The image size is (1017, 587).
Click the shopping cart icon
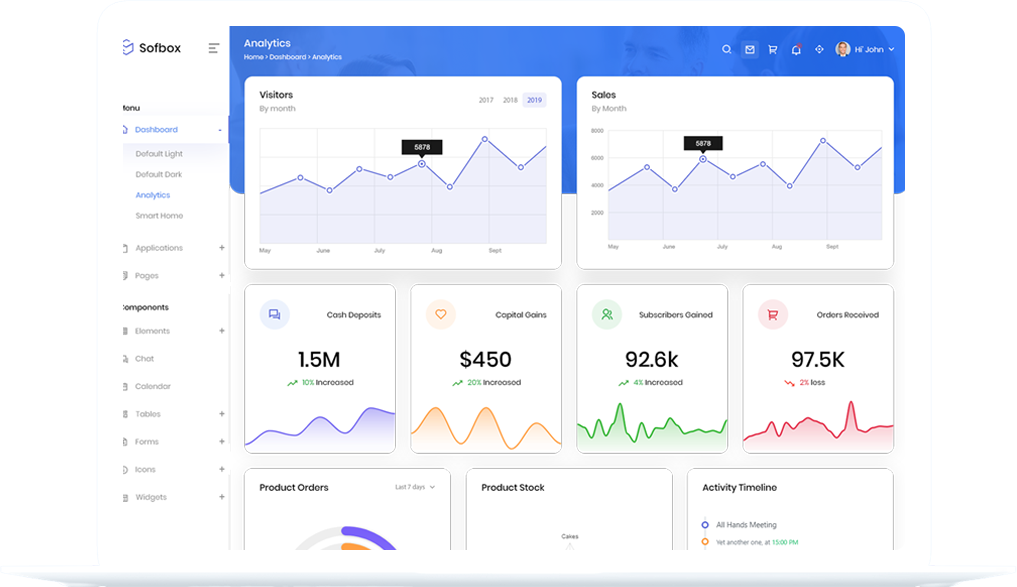point(771,48)
